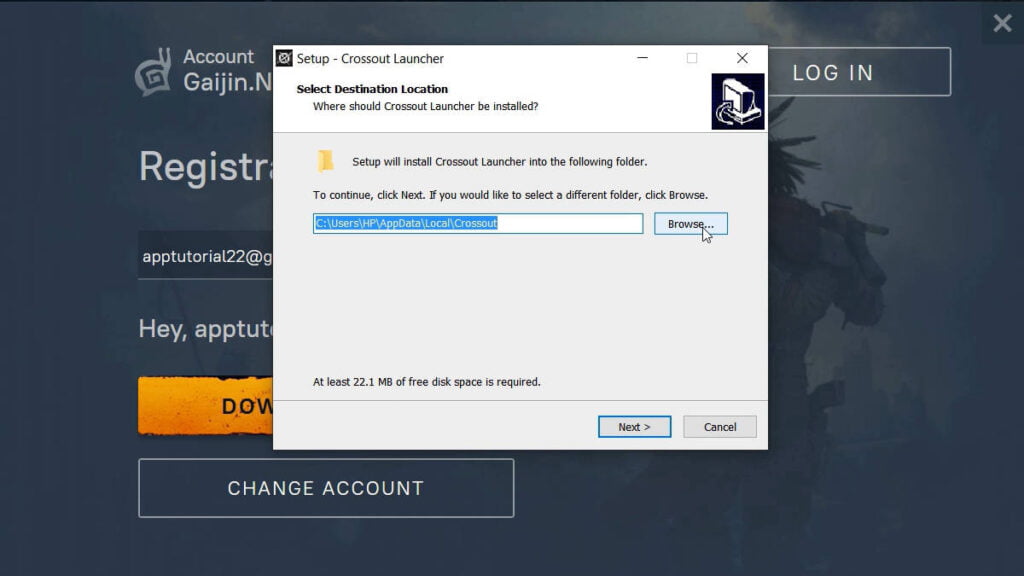Click the maximize button on Setup dialog

(x=691, y=58)
